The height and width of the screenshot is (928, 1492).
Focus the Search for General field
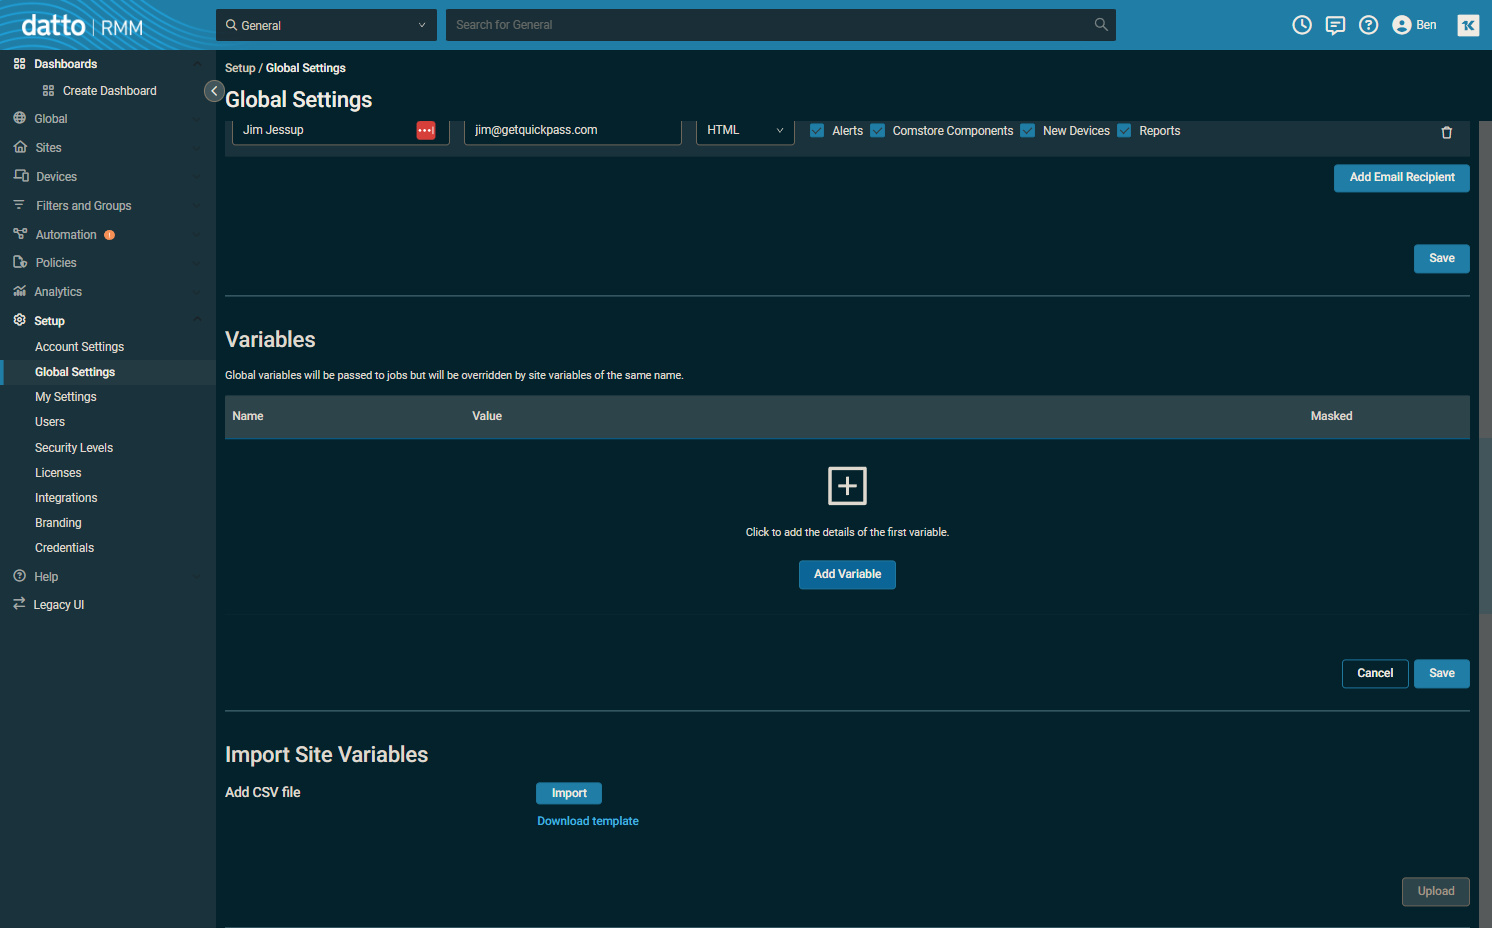coord(770,25)
